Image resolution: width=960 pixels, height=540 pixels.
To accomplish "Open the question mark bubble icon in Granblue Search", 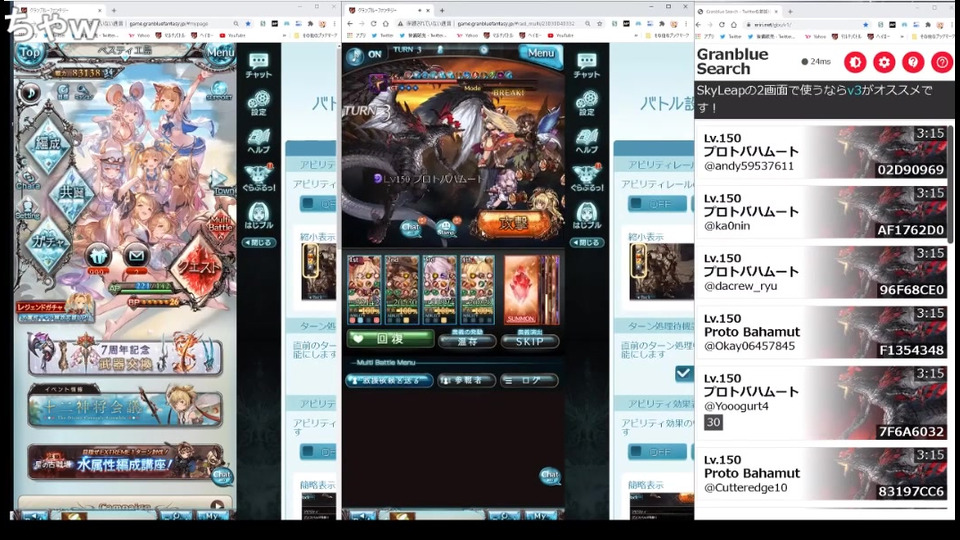I will pyautogui.click(x=913, y=62).
